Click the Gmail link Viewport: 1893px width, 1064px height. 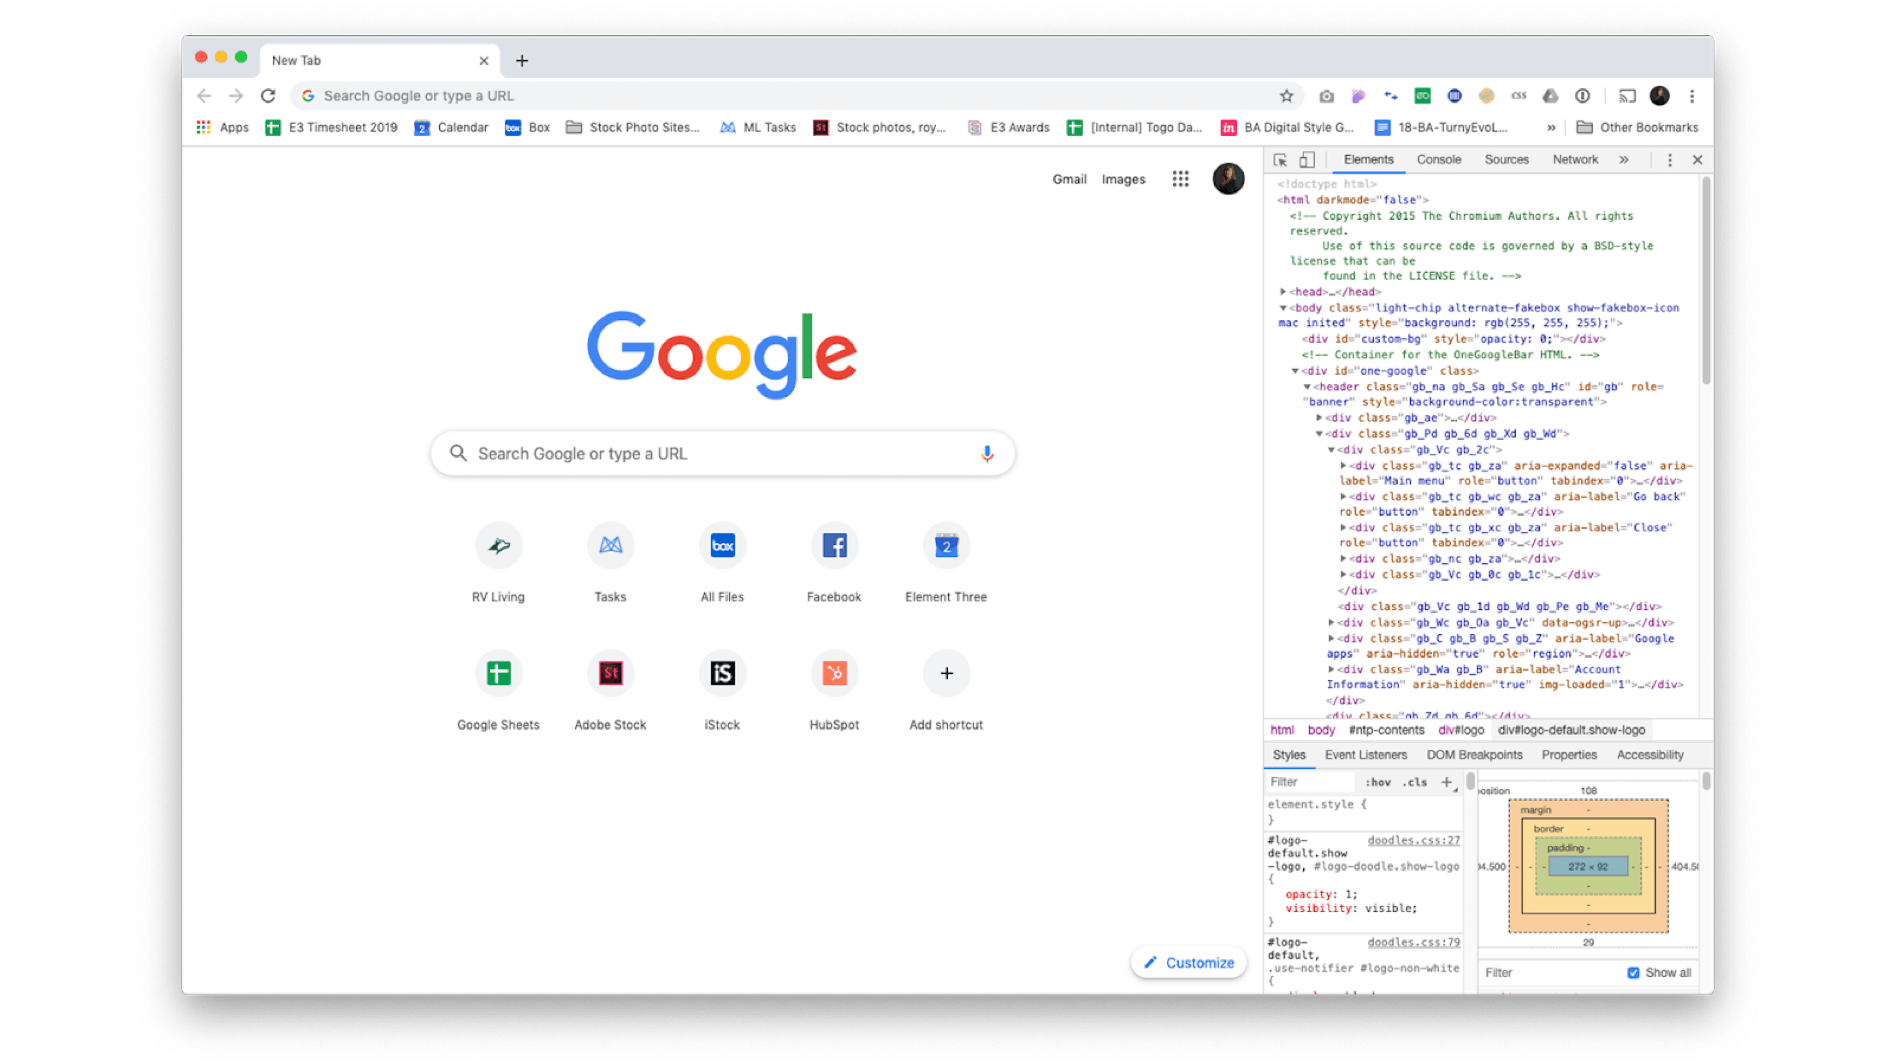tap(1069, 179)
